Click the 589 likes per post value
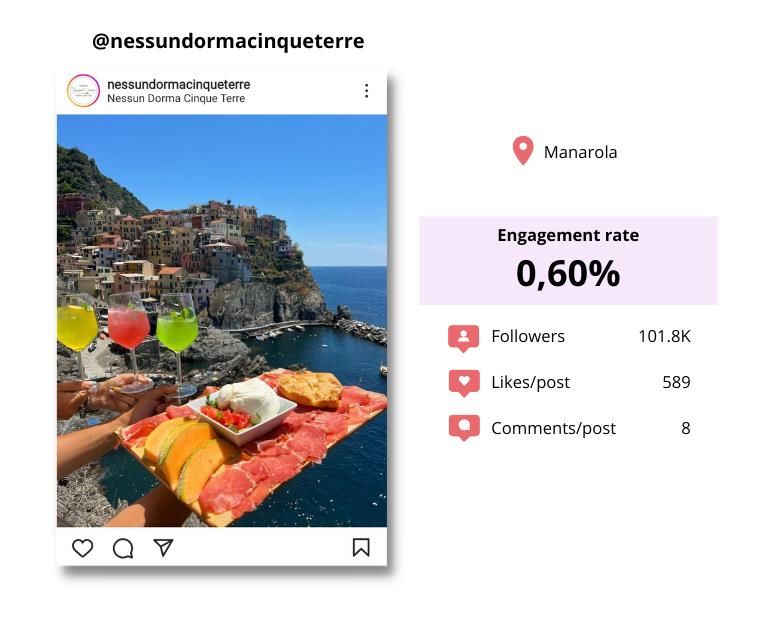The image size is (780, 632). tap(676, 382)
